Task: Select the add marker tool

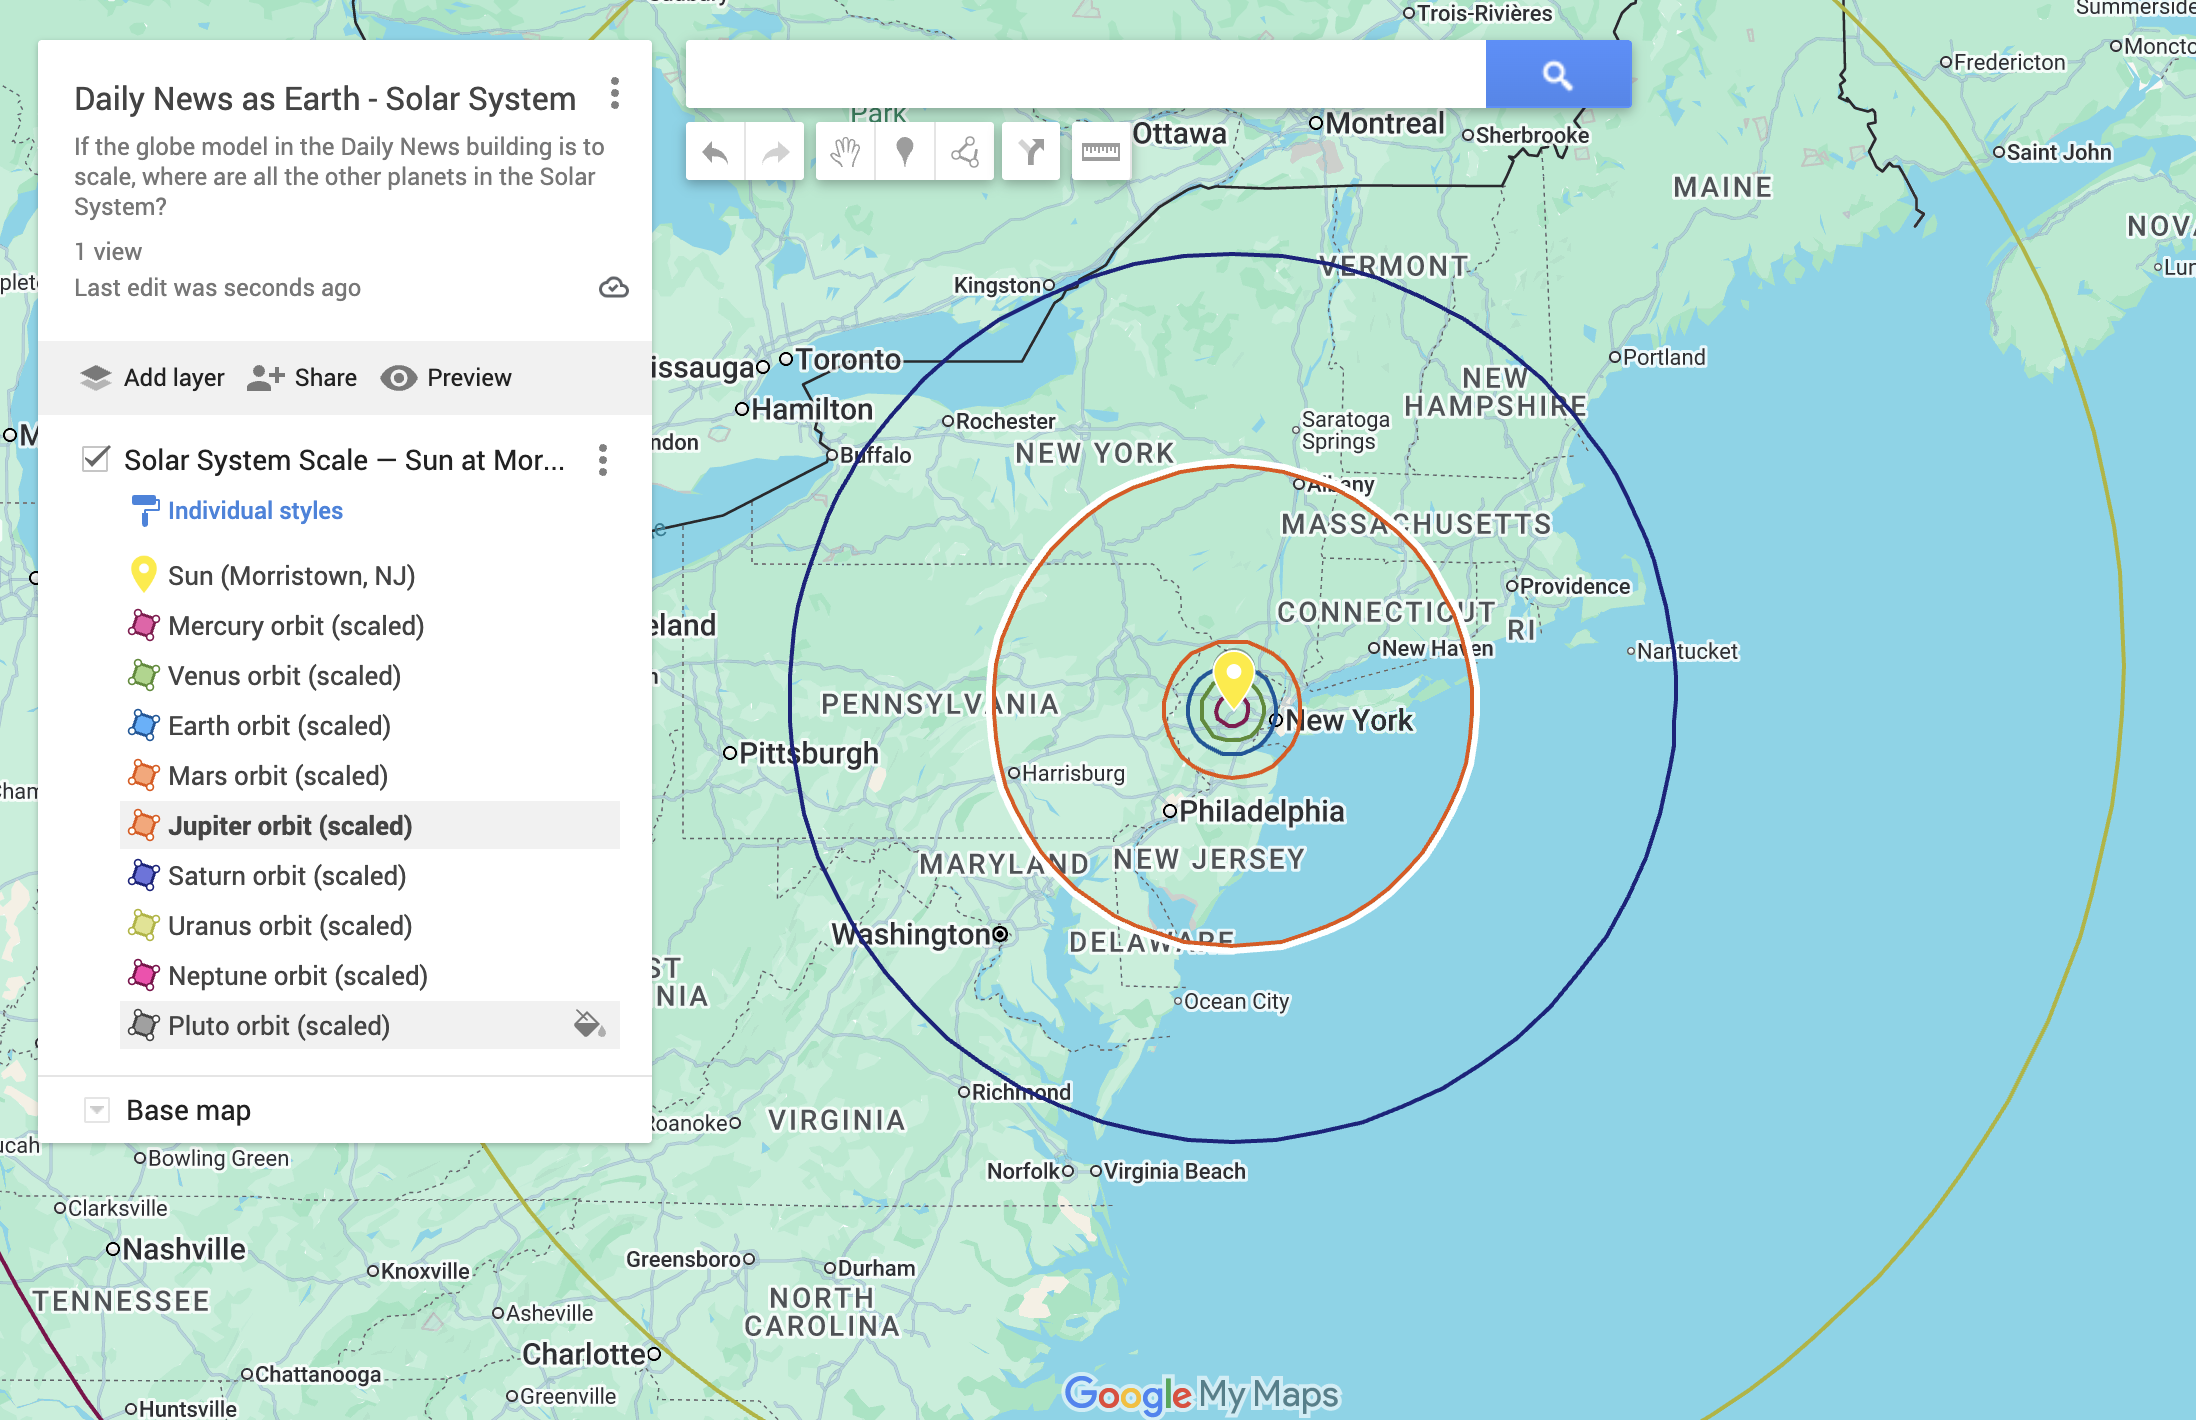Action: [905, 152]
